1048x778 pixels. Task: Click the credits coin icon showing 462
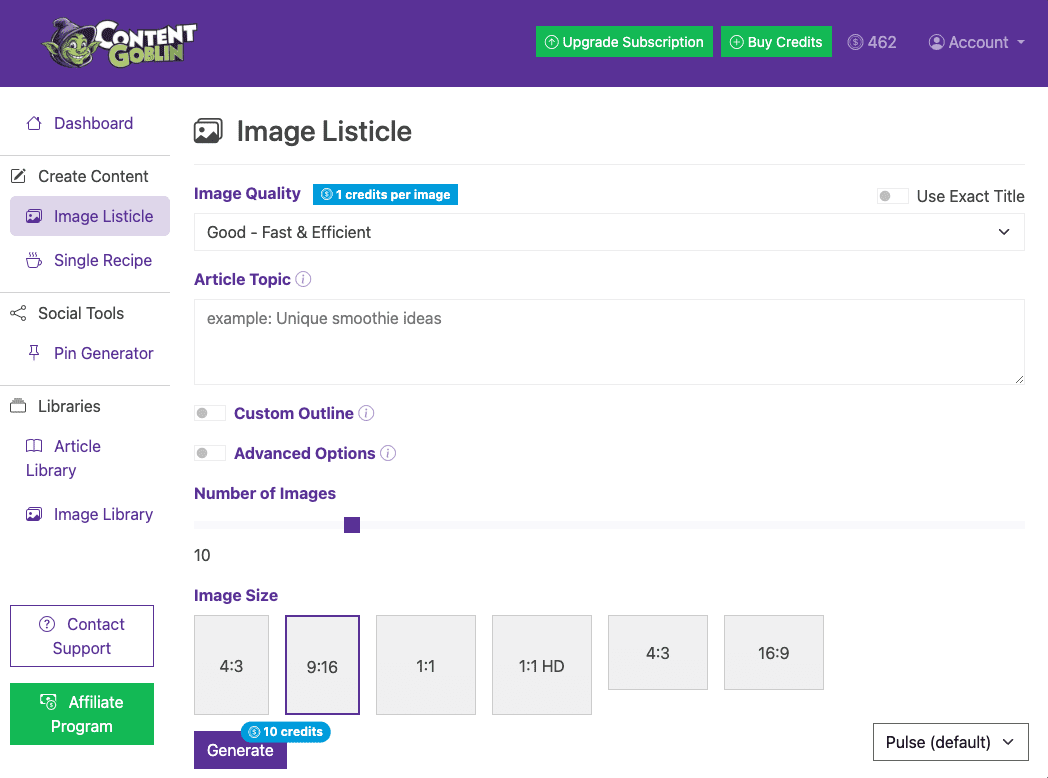tap(855, 42)
